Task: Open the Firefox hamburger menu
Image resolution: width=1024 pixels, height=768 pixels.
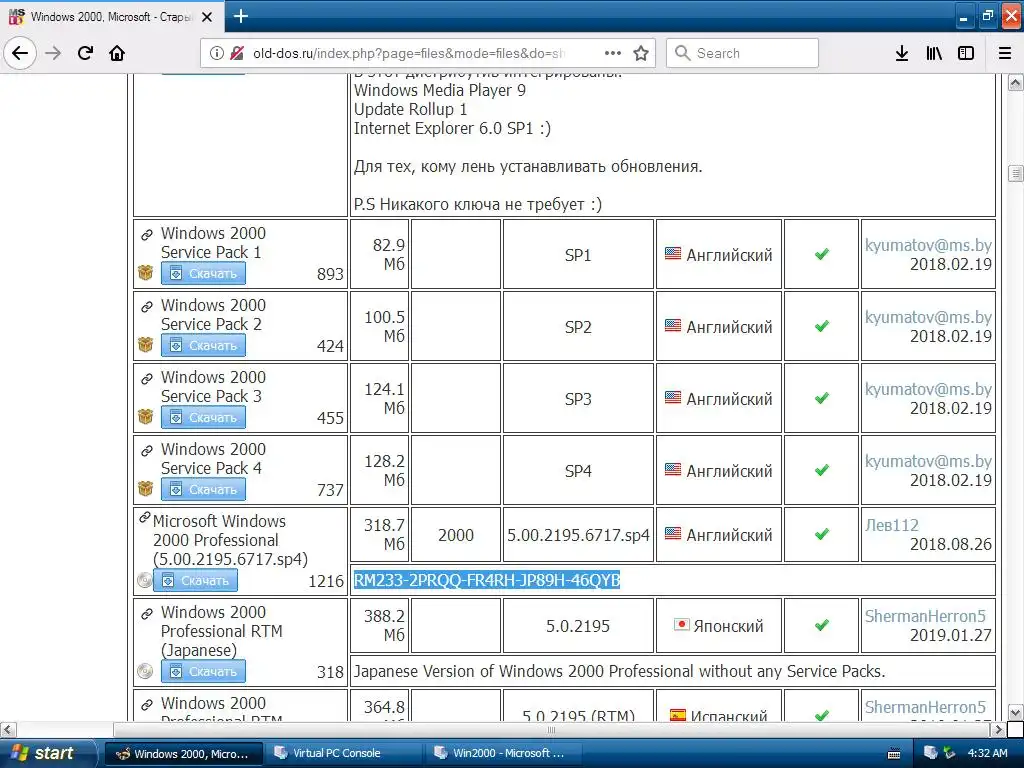Action: [1005, 53]
